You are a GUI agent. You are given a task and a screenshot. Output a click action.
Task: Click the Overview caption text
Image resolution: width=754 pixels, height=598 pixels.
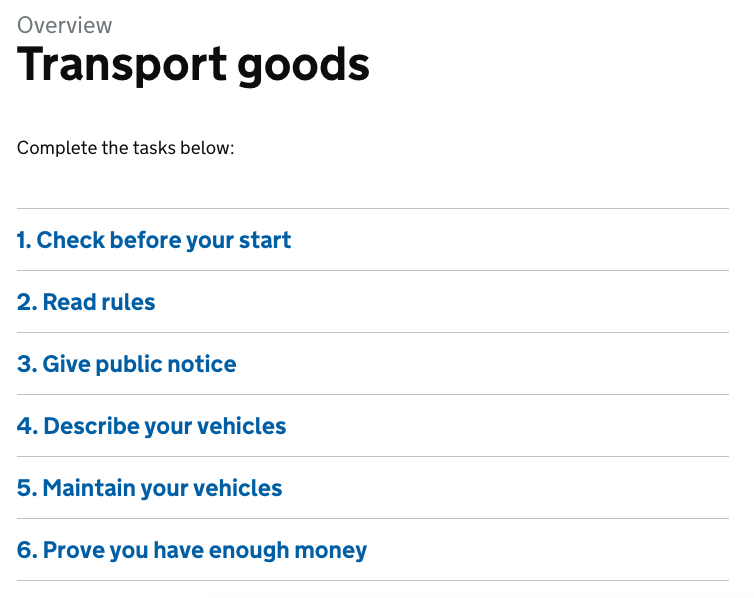[64, 25]
